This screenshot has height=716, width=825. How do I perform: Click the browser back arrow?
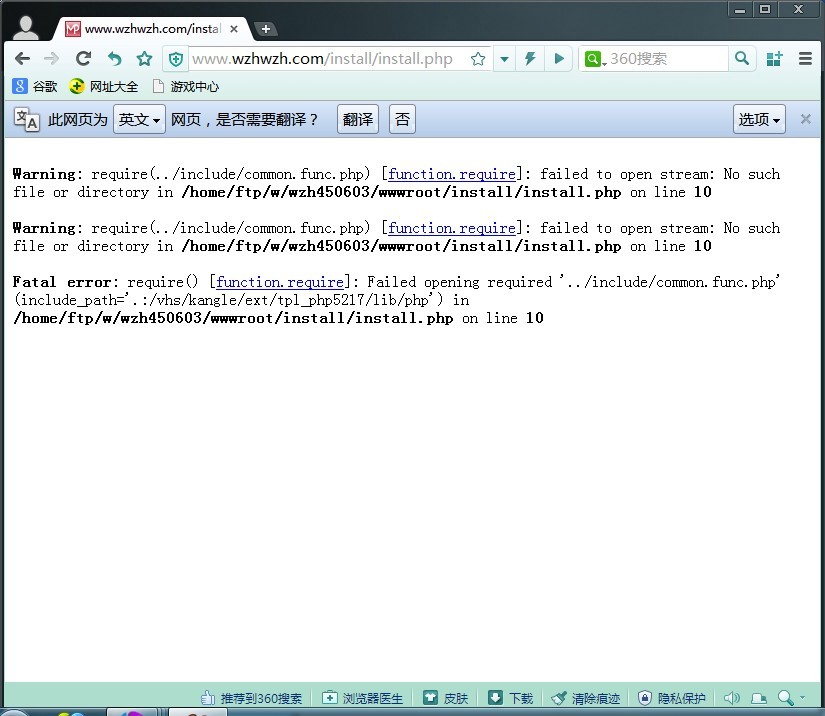point(22,59)
